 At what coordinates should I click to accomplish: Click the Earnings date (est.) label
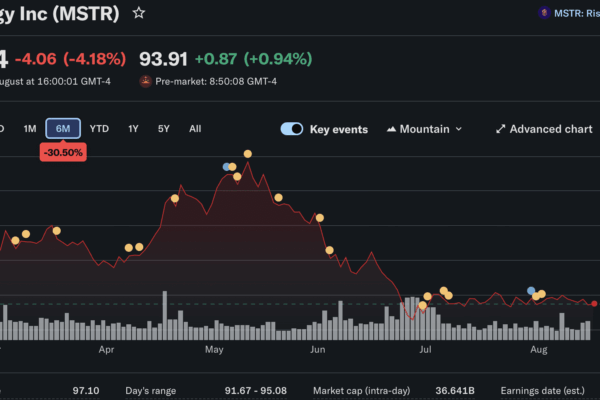click(543, 391)
